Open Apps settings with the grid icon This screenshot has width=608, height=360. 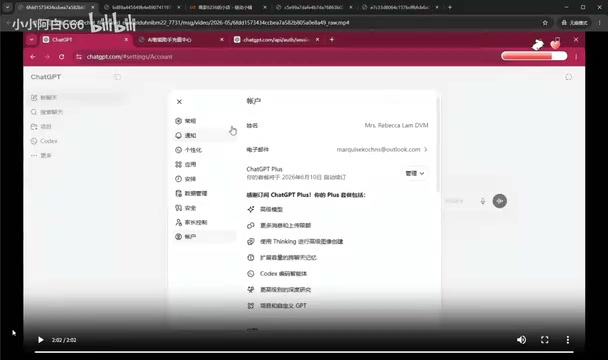(x=204, y=164)
